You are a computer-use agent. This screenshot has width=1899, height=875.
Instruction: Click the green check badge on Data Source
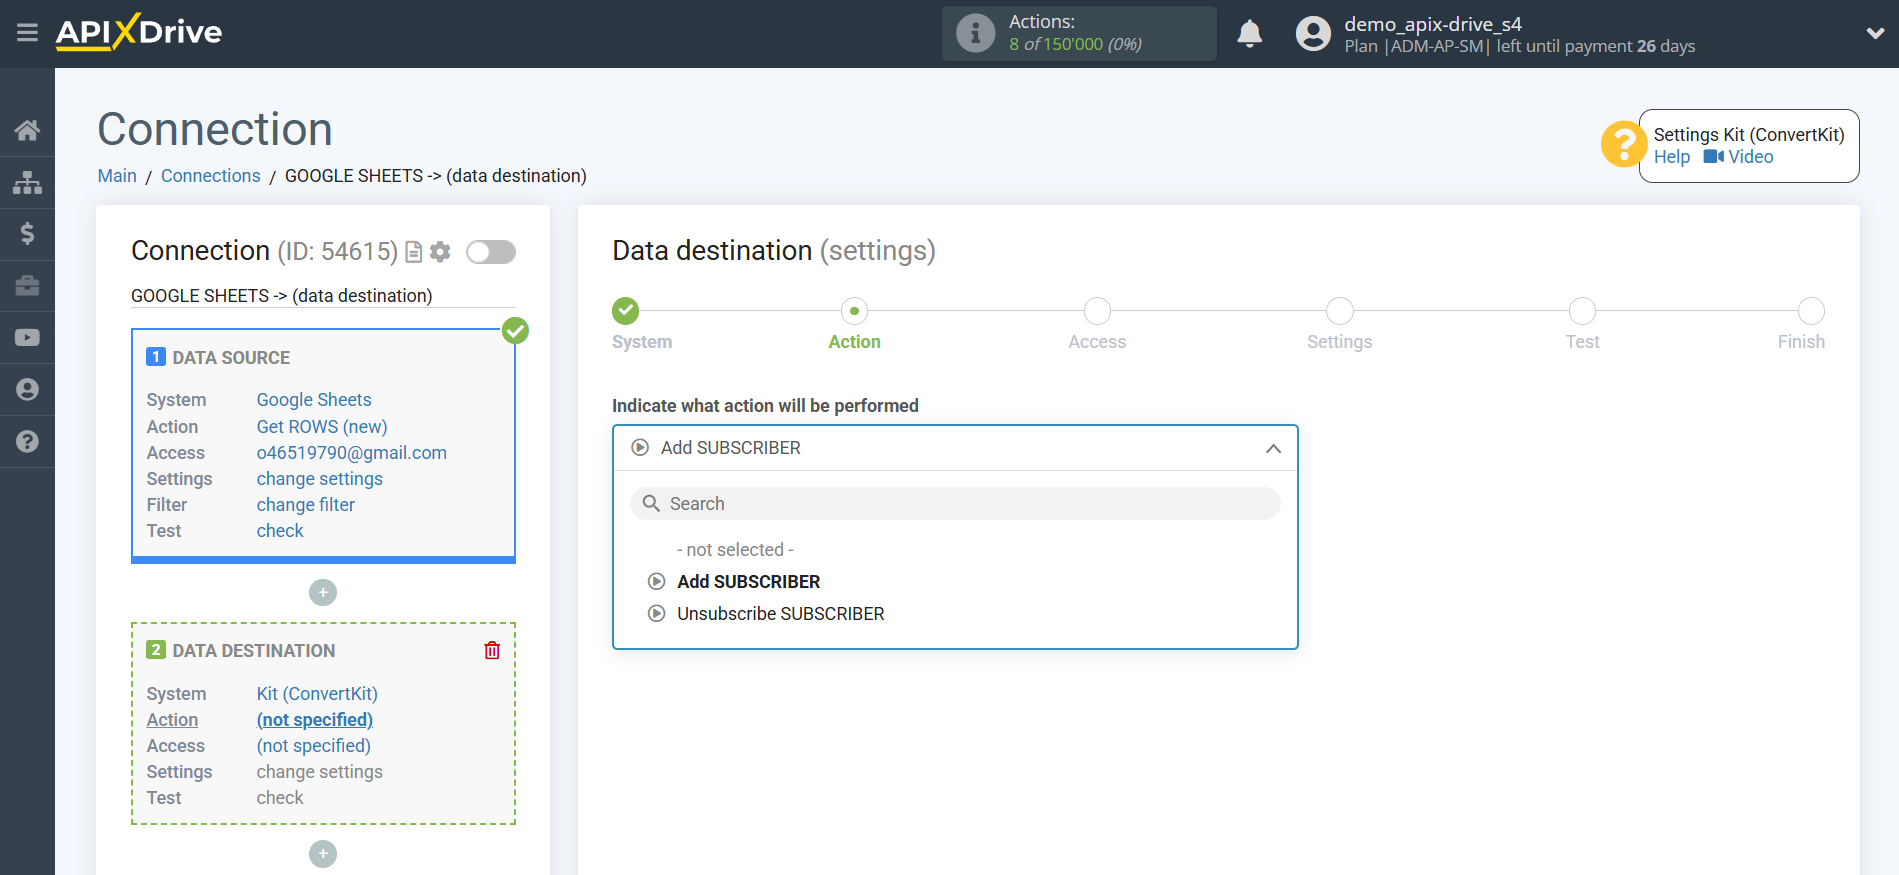coord(515,330)
